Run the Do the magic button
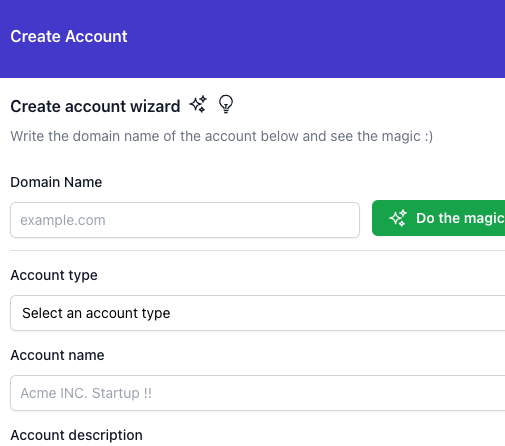The image size is (505, 446). point(438,218)
